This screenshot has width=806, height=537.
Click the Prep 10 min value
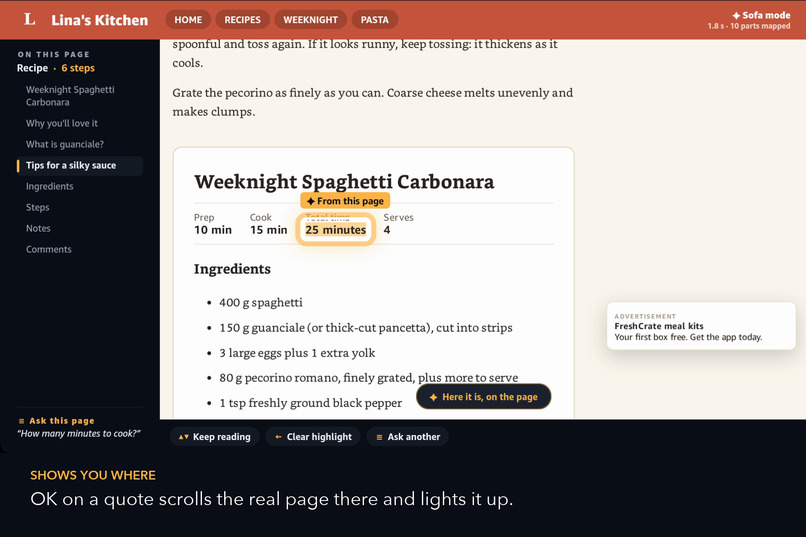(x=213, y=230)
